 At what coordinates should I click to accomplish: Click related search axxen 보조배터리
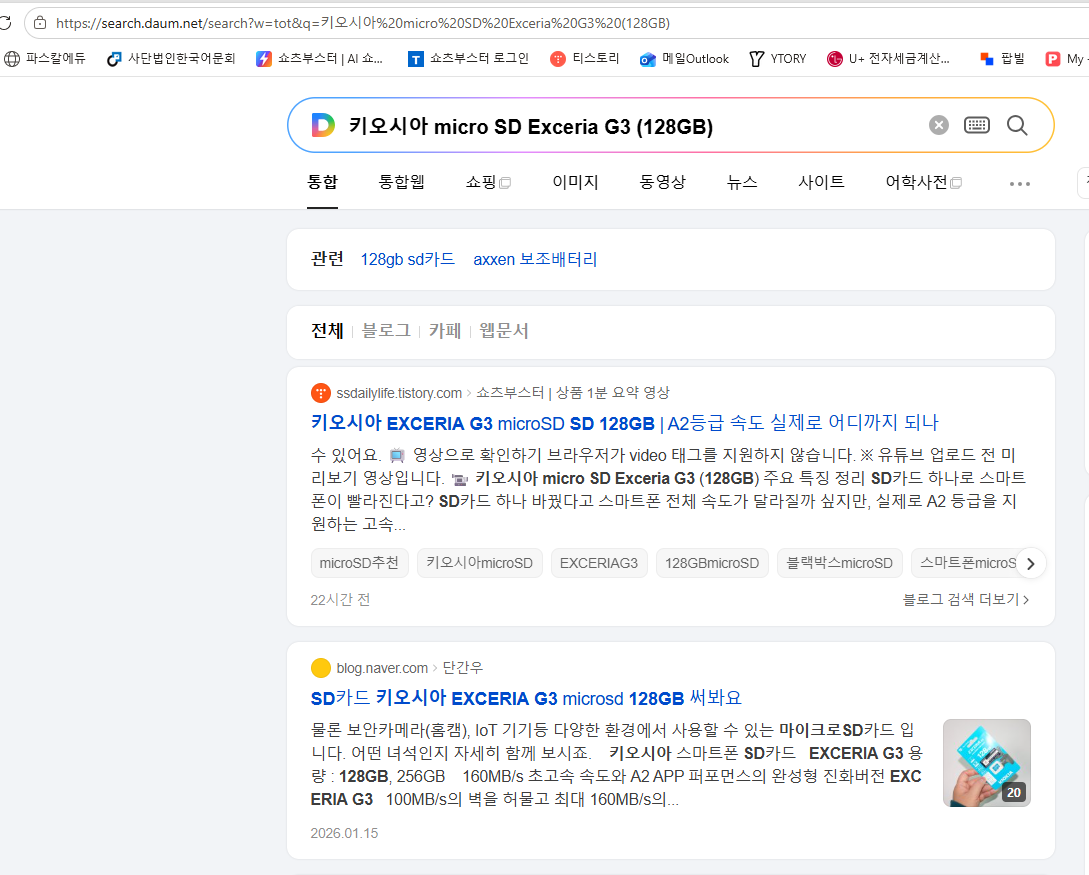tap(535, 259)
